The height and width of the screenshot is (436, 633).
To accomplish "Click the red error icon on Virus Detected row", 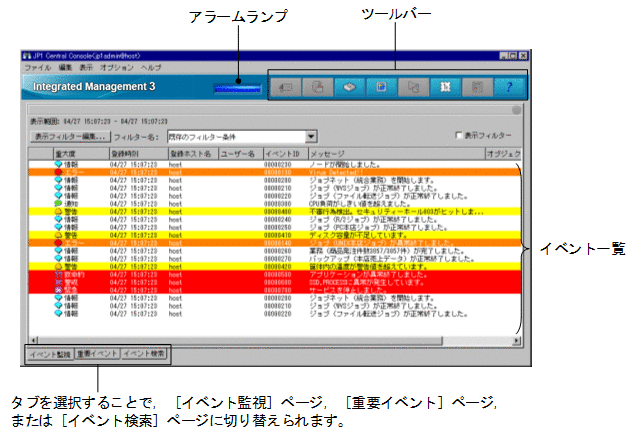I will pyautogui.click(x=59, y=172).
